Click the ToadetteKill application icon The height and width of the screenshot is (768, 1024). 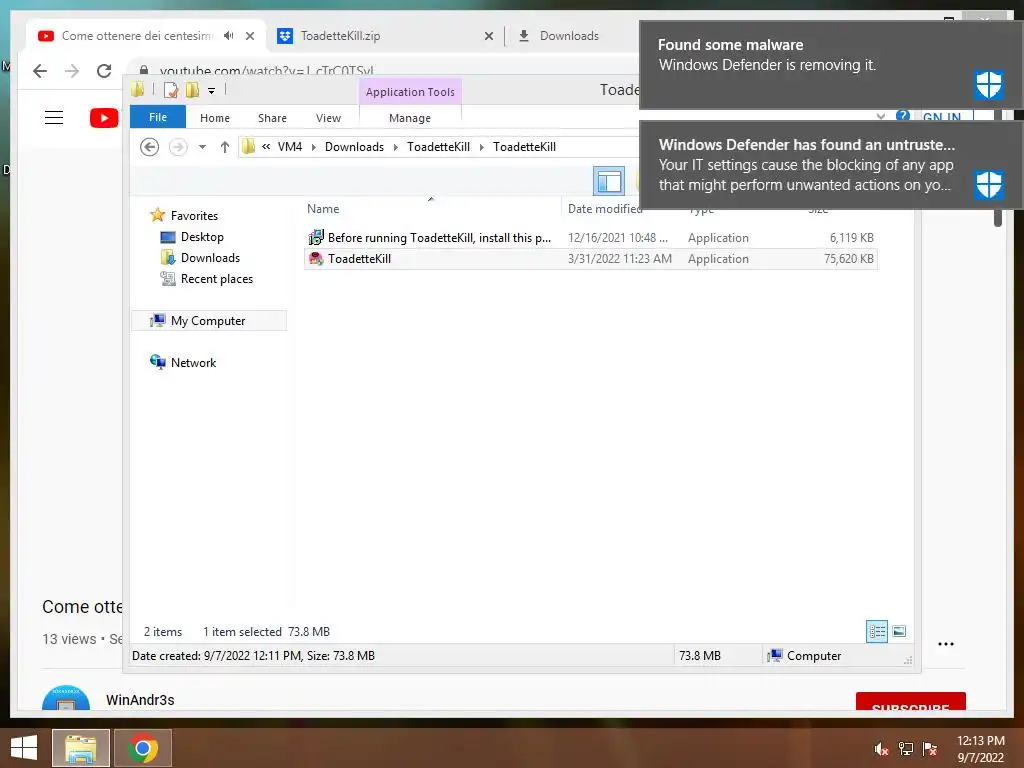pyautogui.click(x=316, y=259)
